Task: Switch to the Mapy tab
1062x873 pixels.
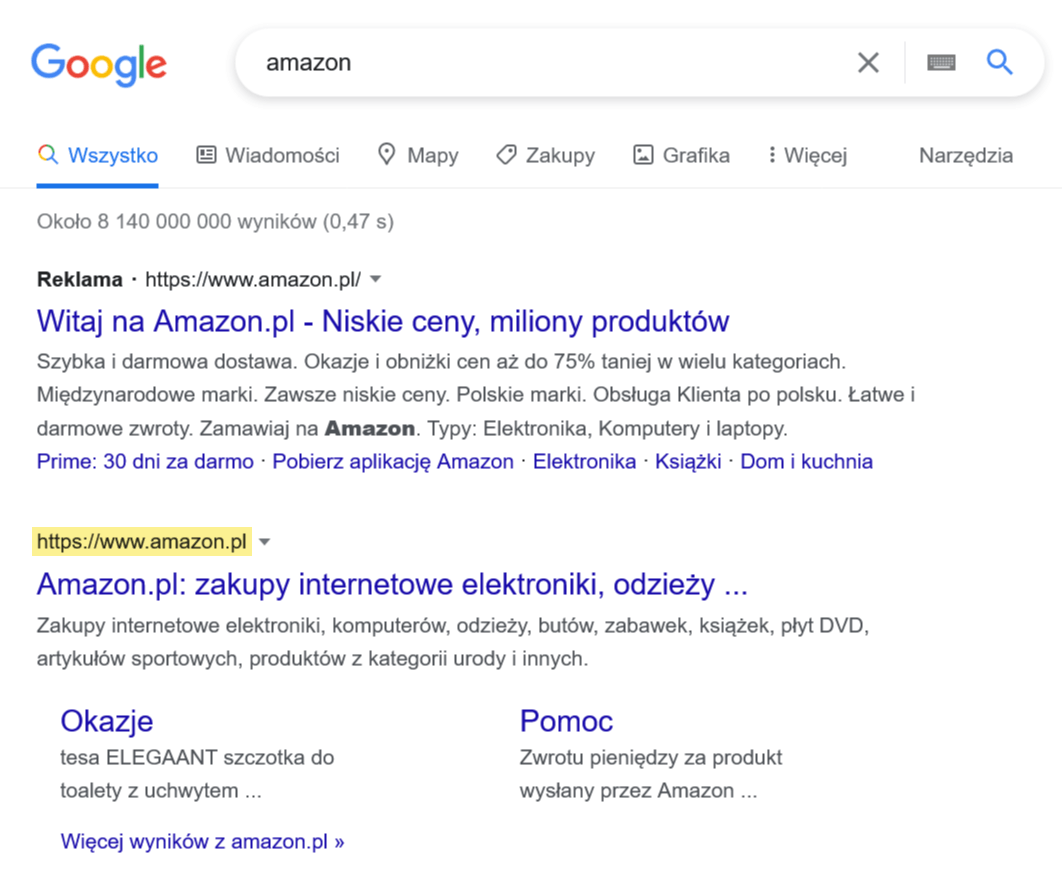Action: point(418,155)
